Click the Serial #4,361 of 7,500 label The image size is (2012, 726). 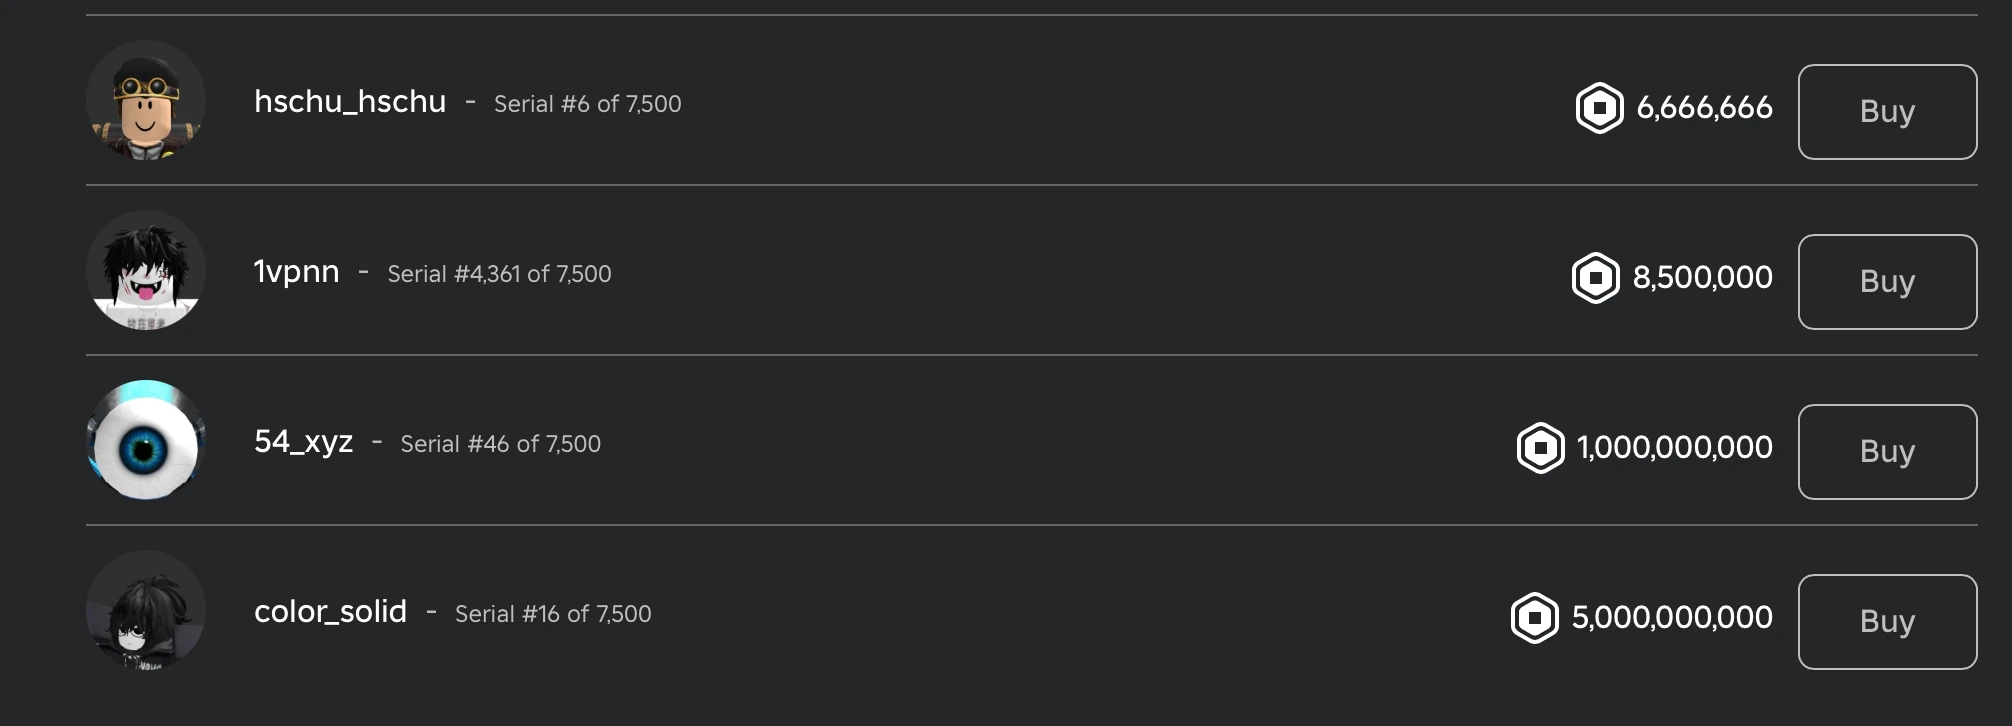pos(499,274)
